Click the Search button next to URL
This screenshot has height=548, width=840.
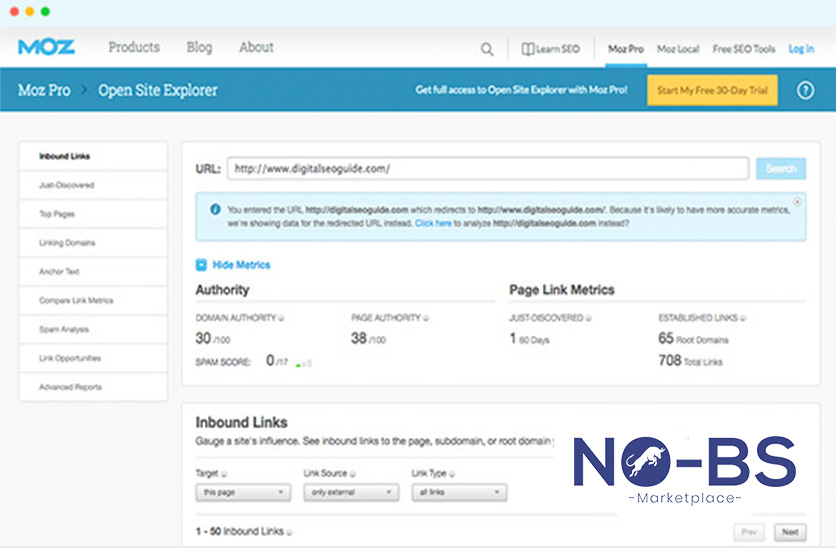pos(781,169)
